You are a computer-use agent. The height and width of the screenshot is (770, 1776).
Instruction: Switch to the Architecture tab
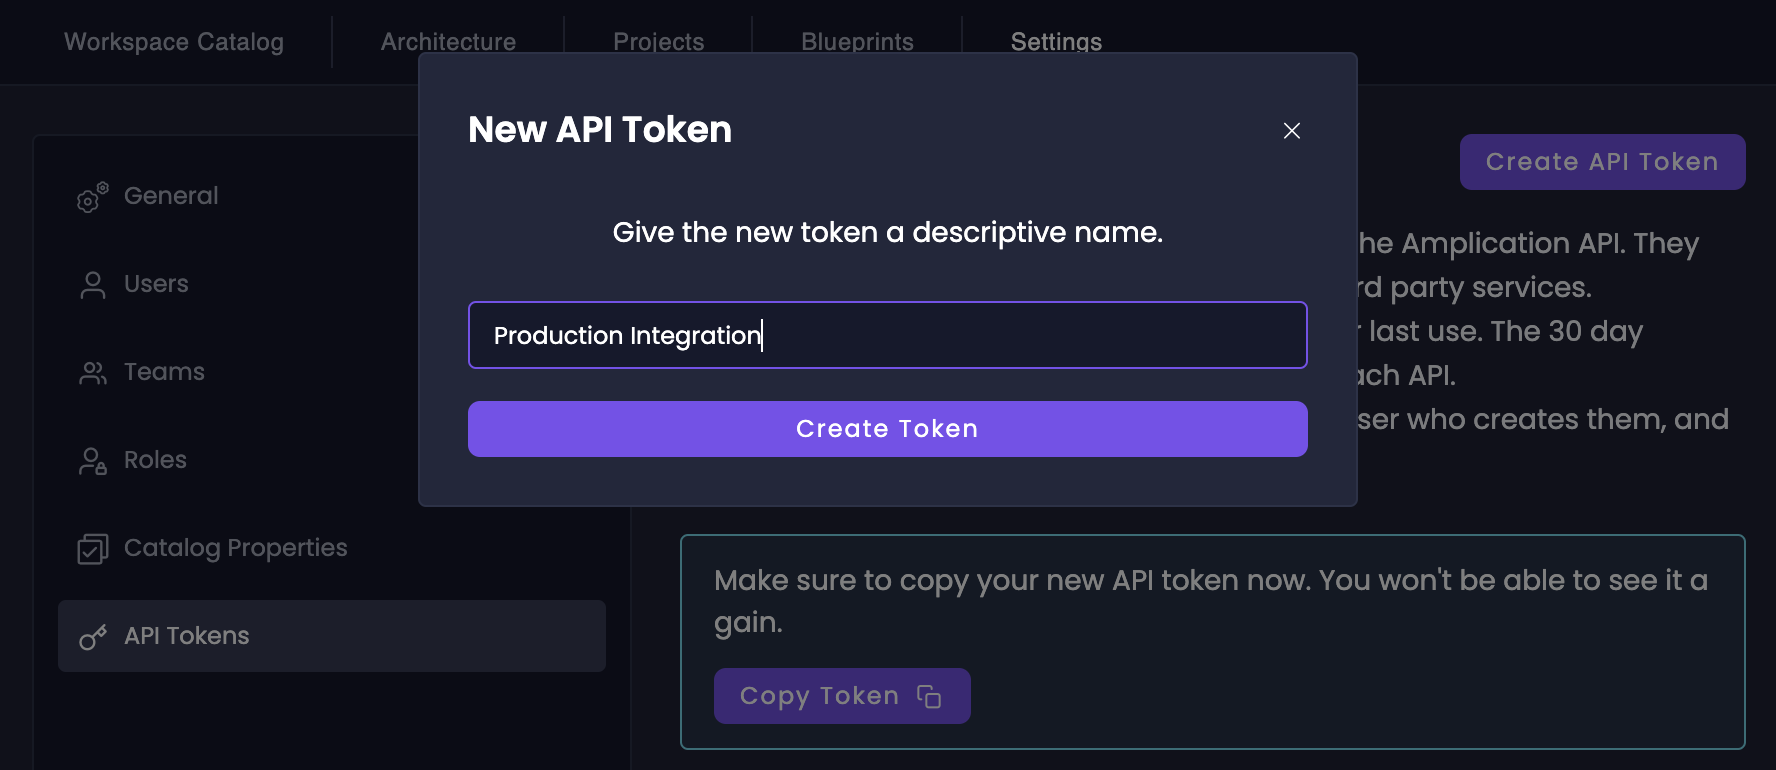click(x=448, y=42)
